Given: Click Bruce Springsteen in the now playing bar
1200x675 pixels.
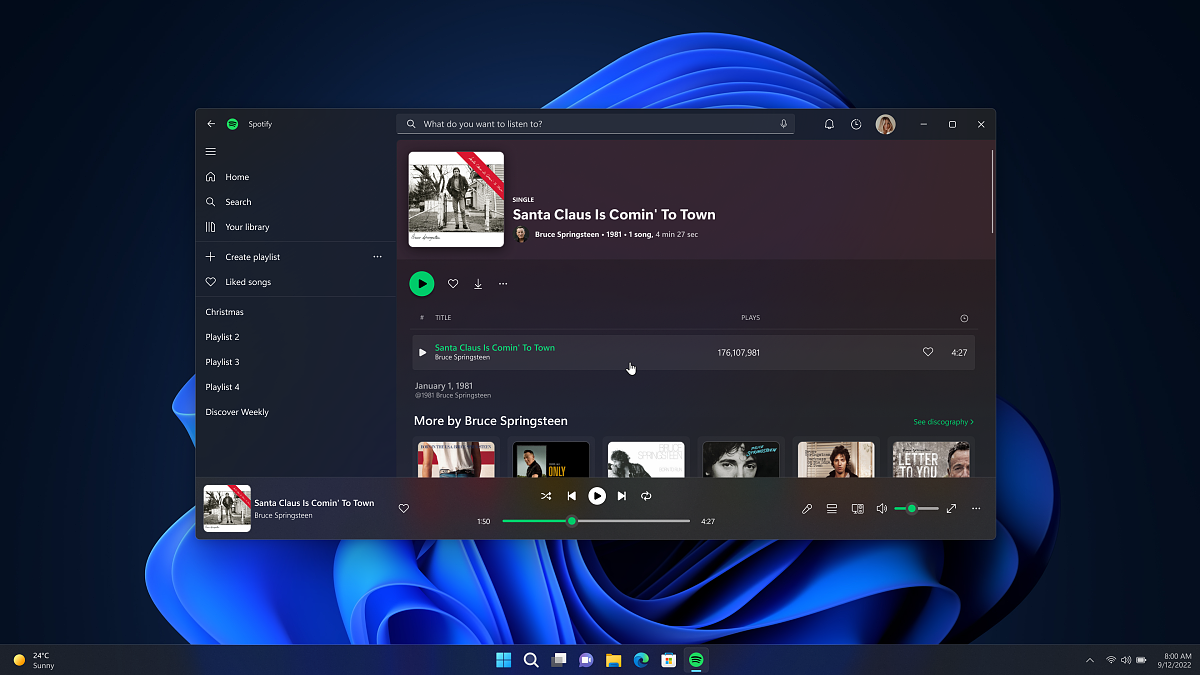Looking at the screenshot, I should [x=283, y=516].
